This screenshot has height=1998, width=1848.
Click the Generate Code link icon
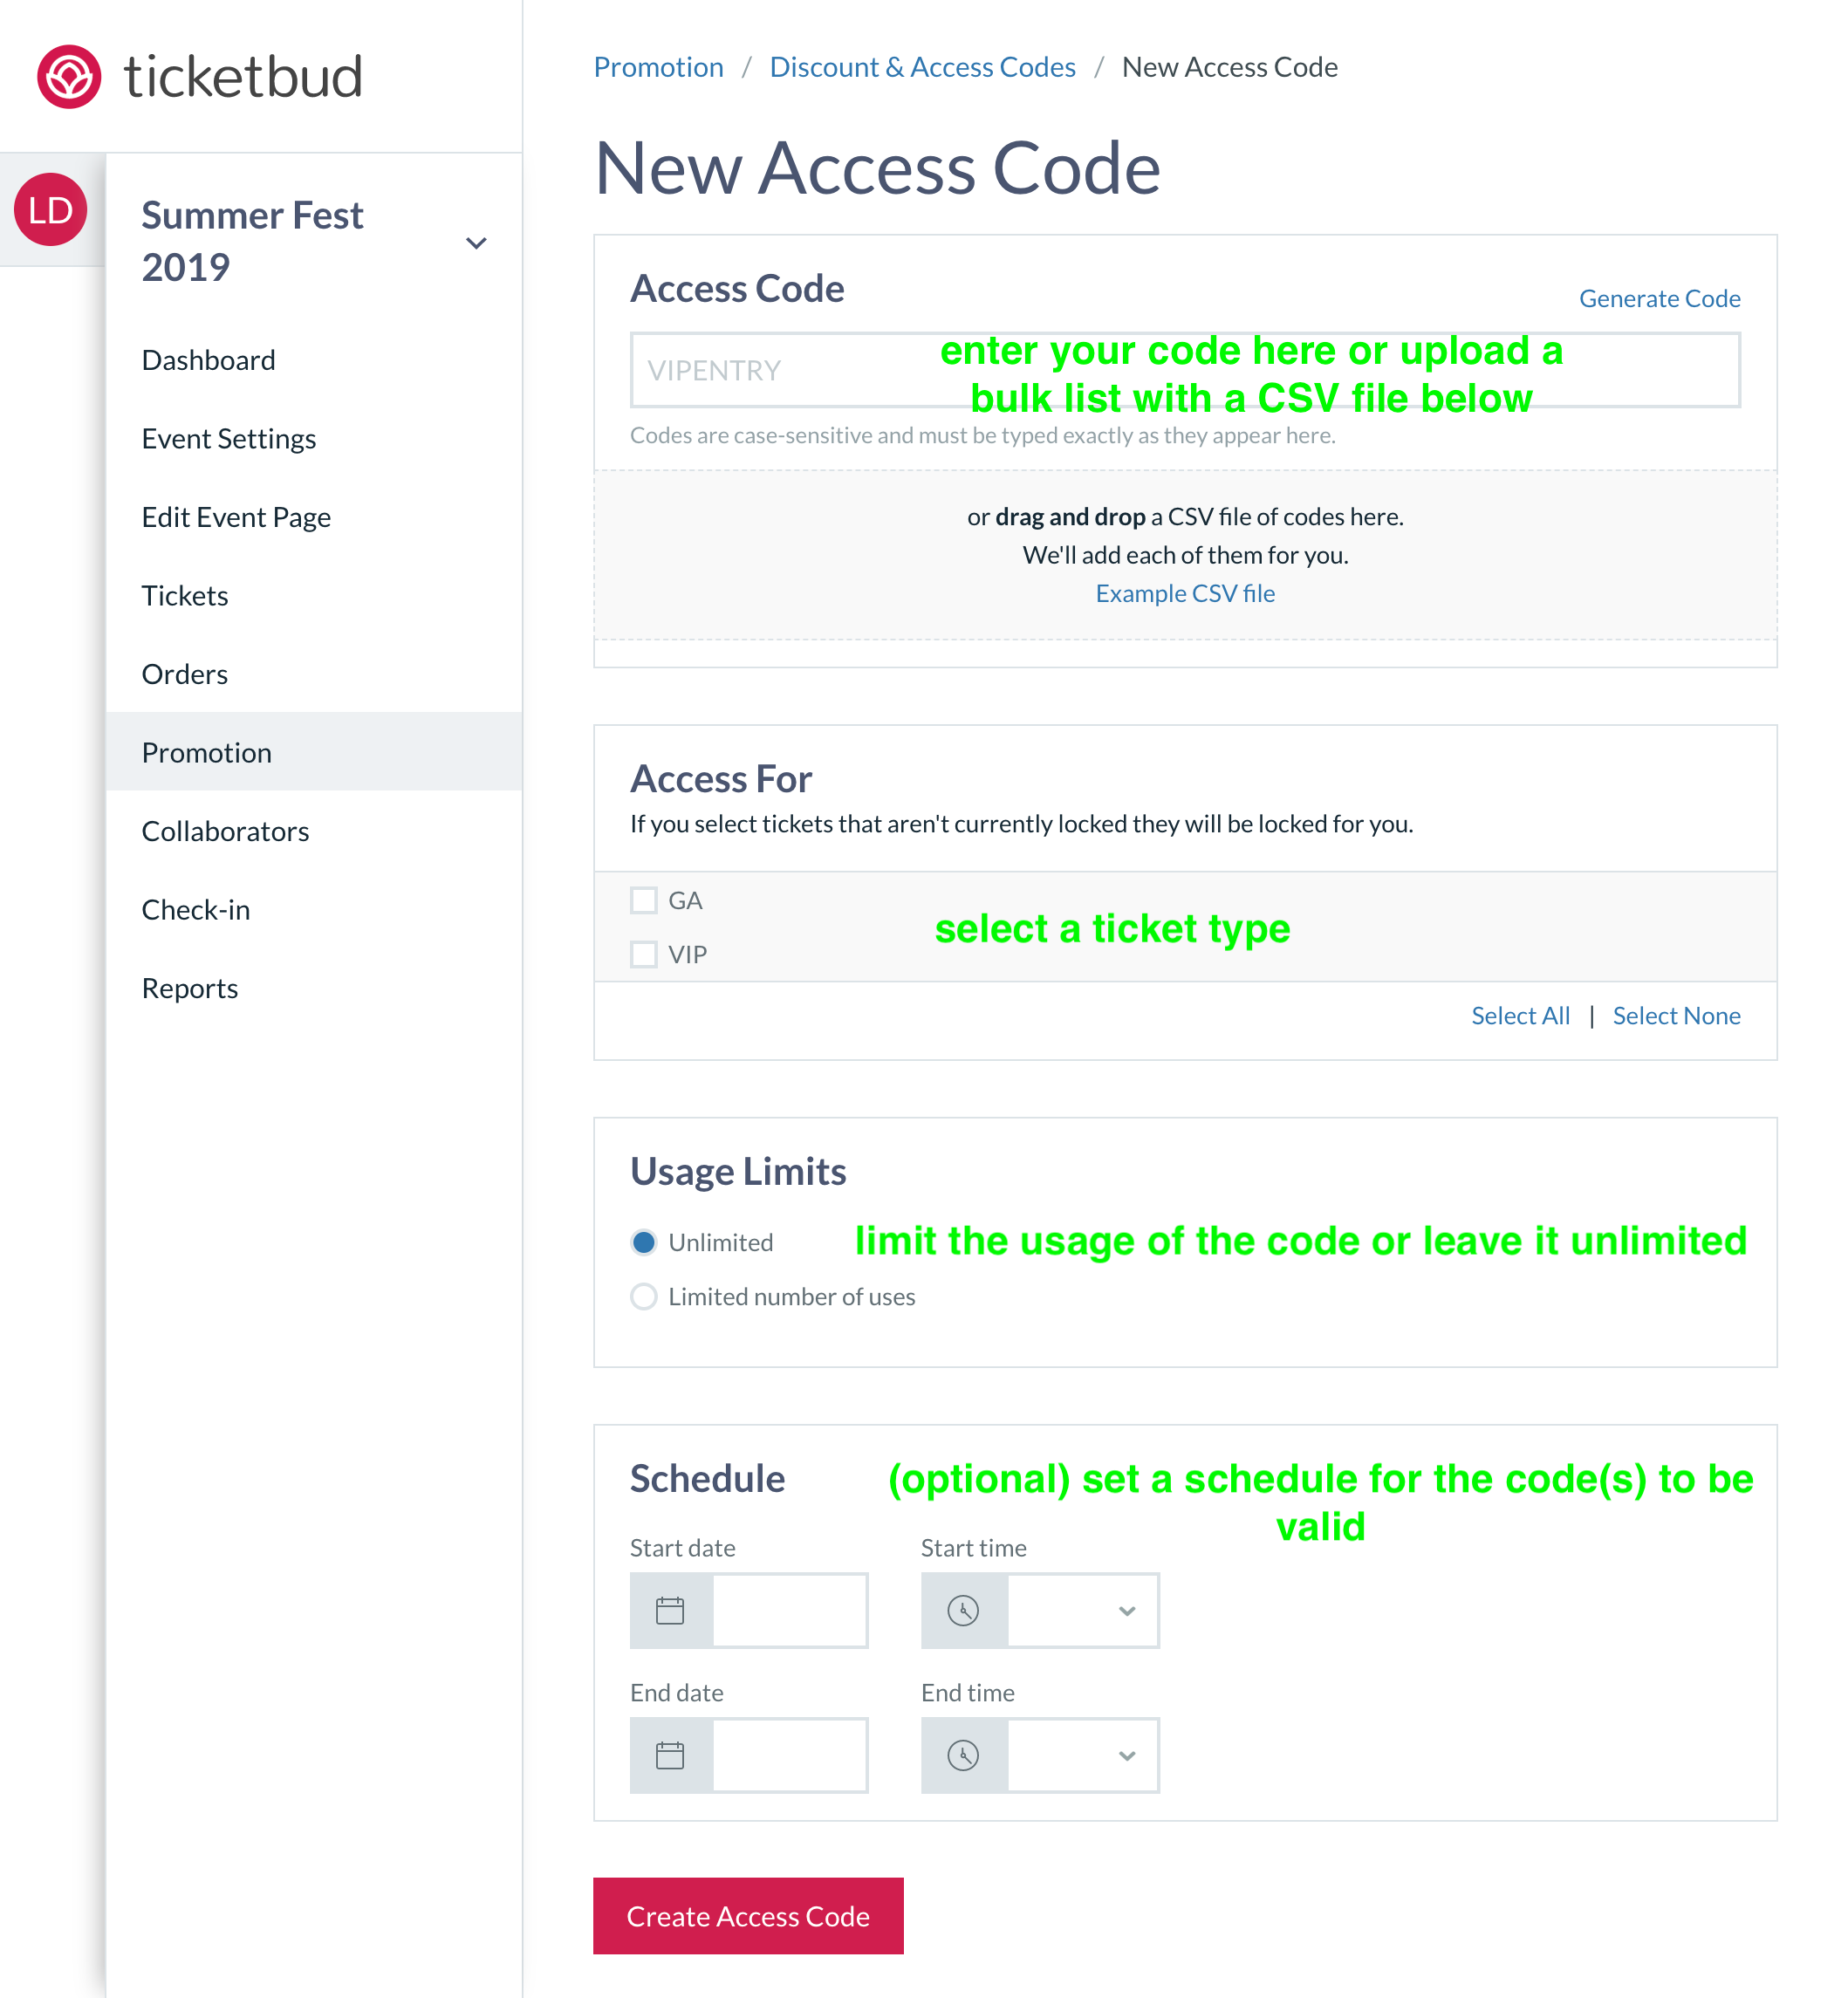click(1659, 296)
